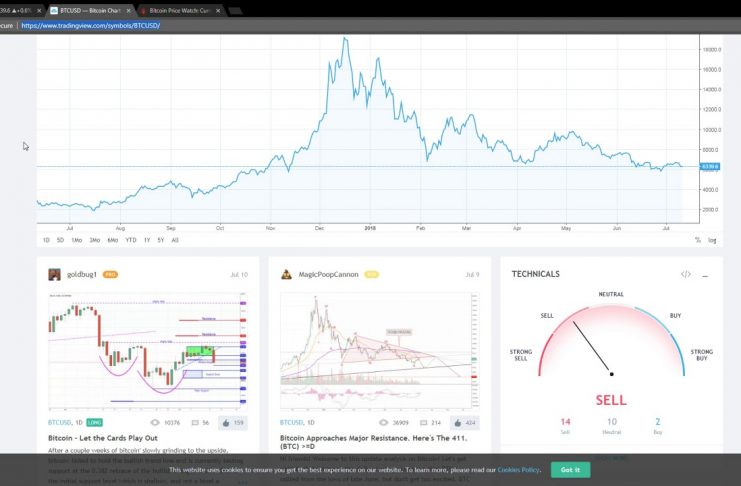Open goldbug1 profile avatar
This screenshot has width=741, height=486.
point(54,274)
